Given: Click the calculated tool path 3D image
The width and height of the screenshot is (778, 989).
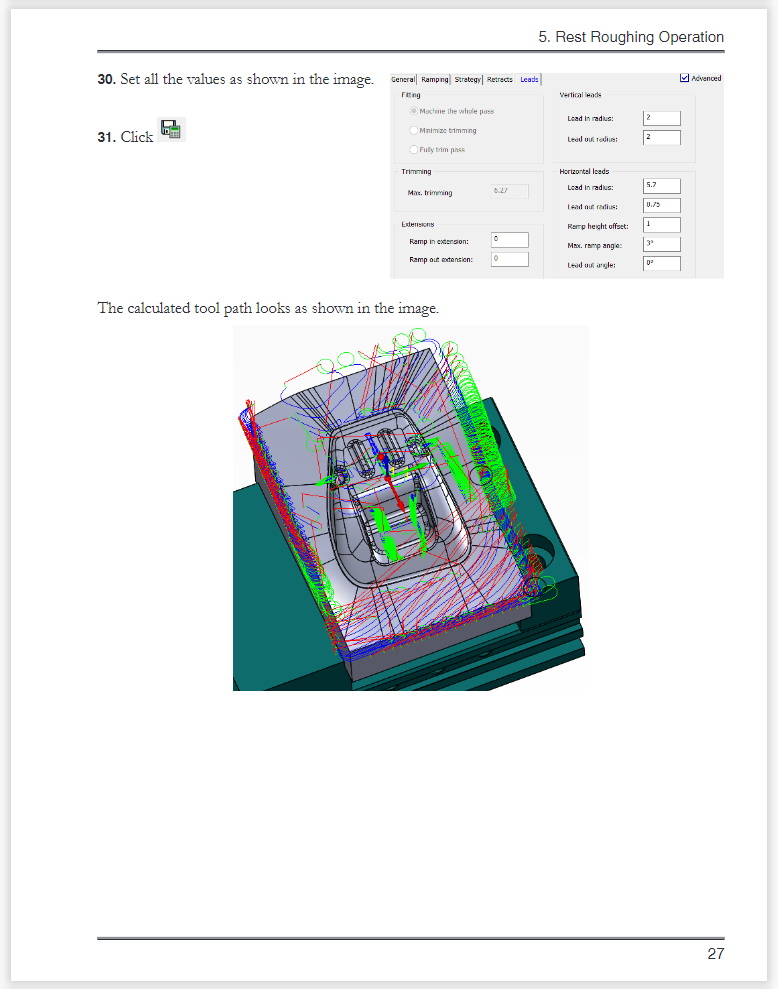Looking at the screenshot, I should pos(410,508).
